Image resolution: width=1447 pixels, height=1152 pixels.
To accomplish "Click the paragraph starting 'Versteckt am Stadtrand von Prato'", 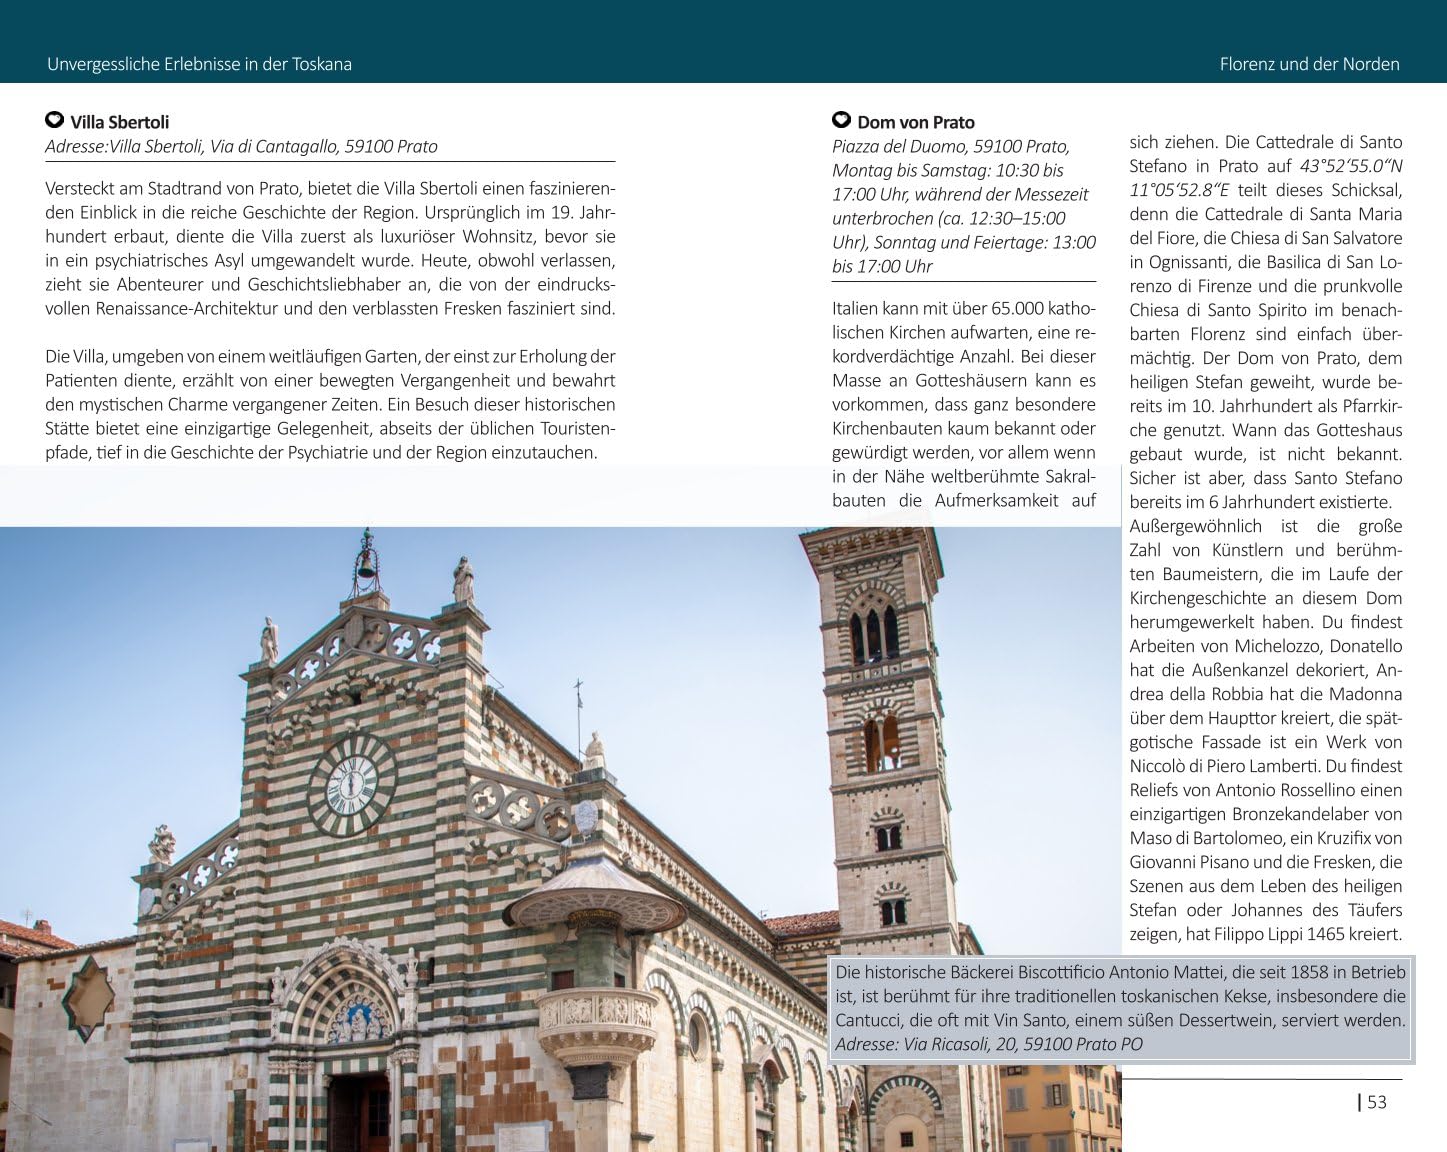I will pos(330,248).
